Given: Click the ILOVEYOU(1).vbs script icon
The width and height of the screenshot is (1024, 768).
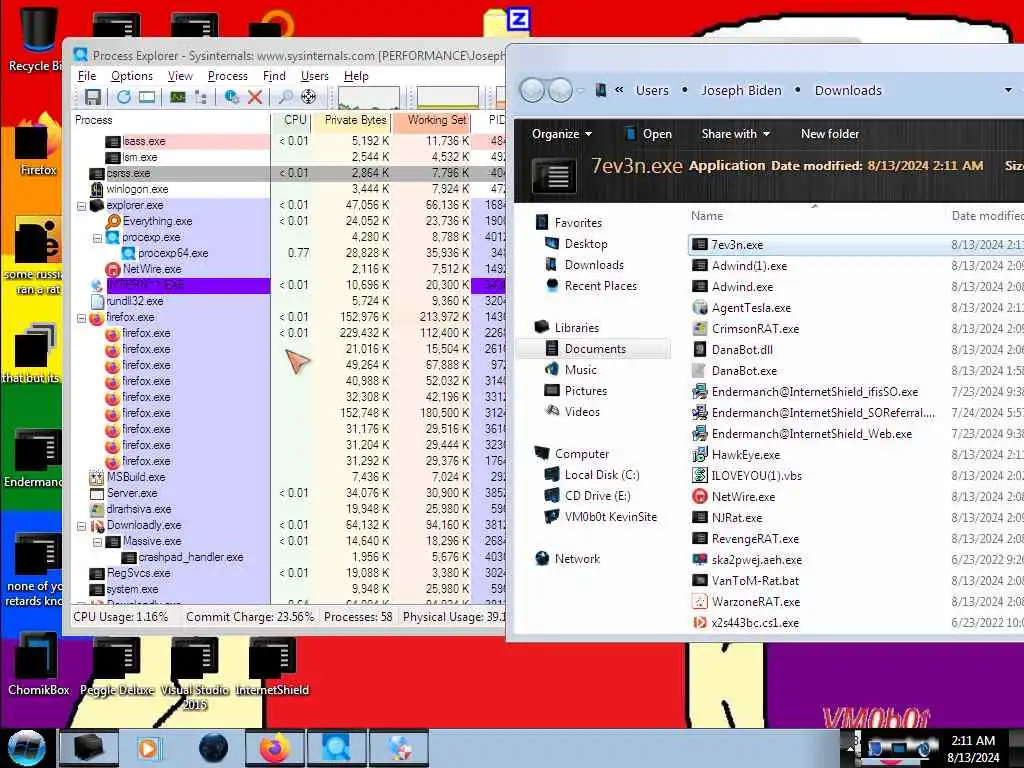Looking at the screenshot, I should (x=699, y=475).
